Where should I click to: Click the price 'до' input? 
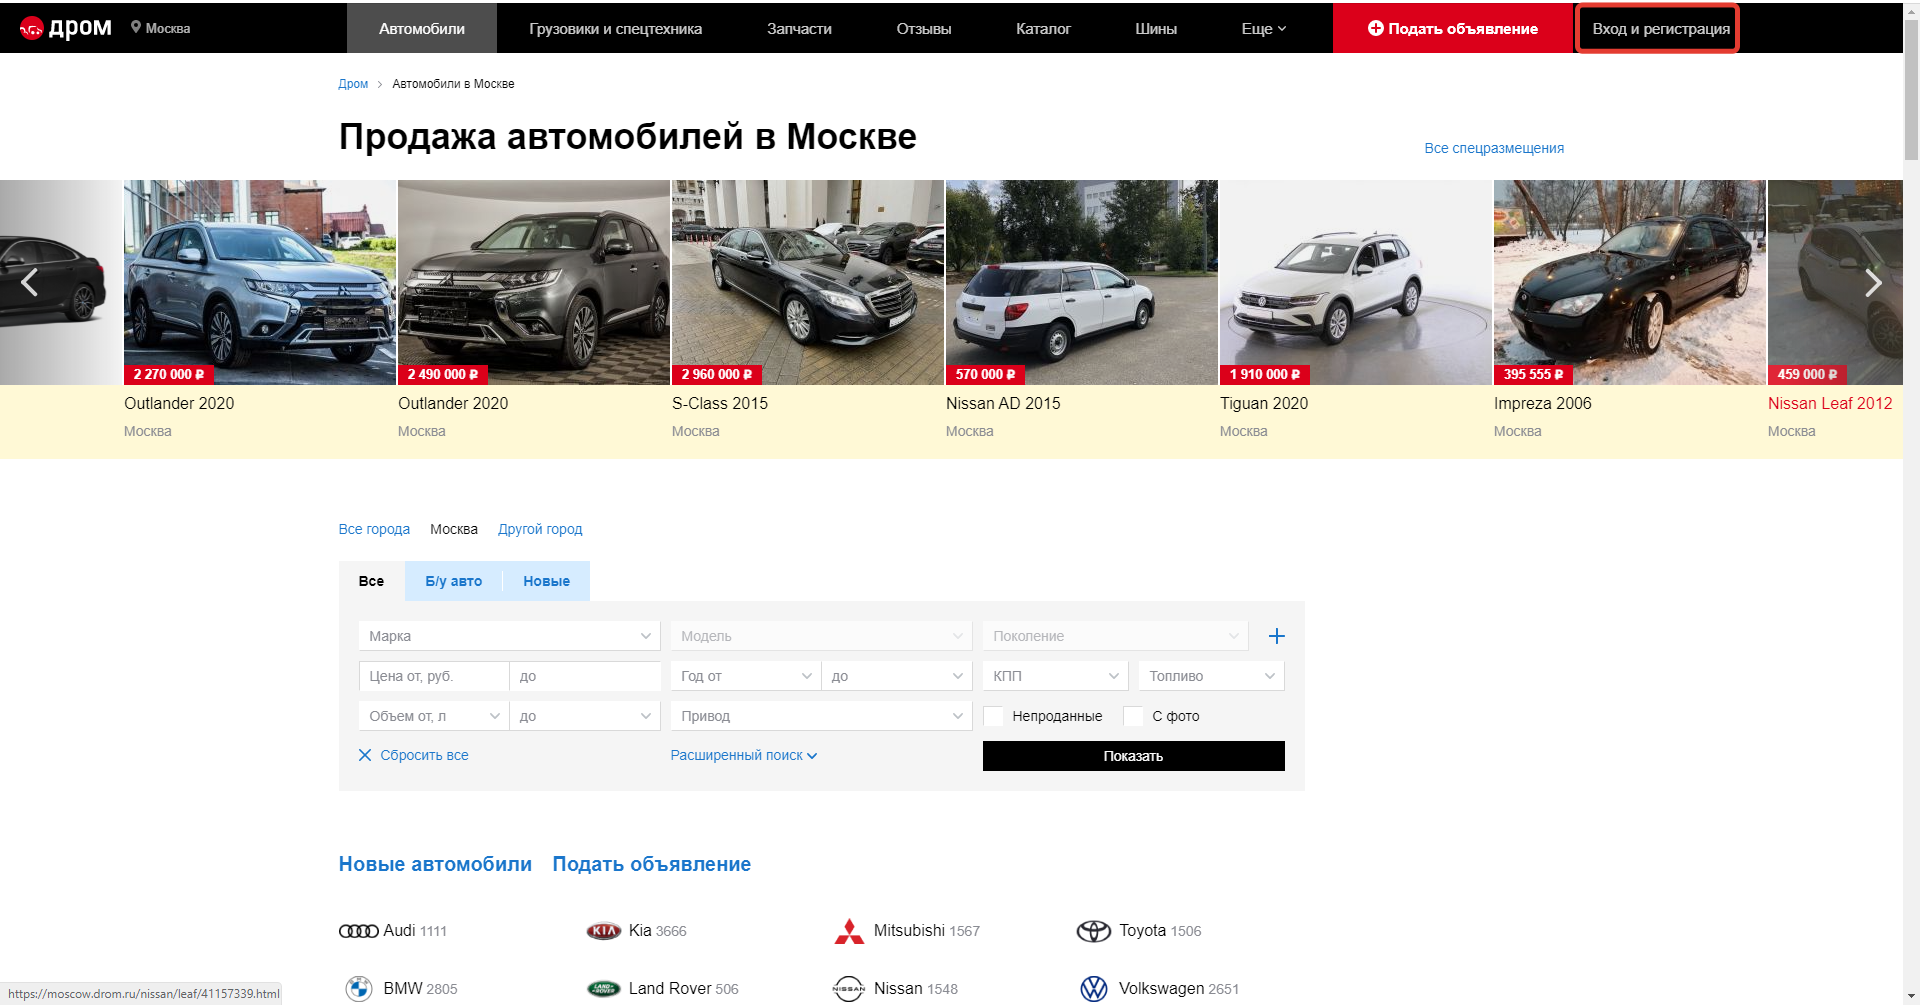tap(585, 676)
